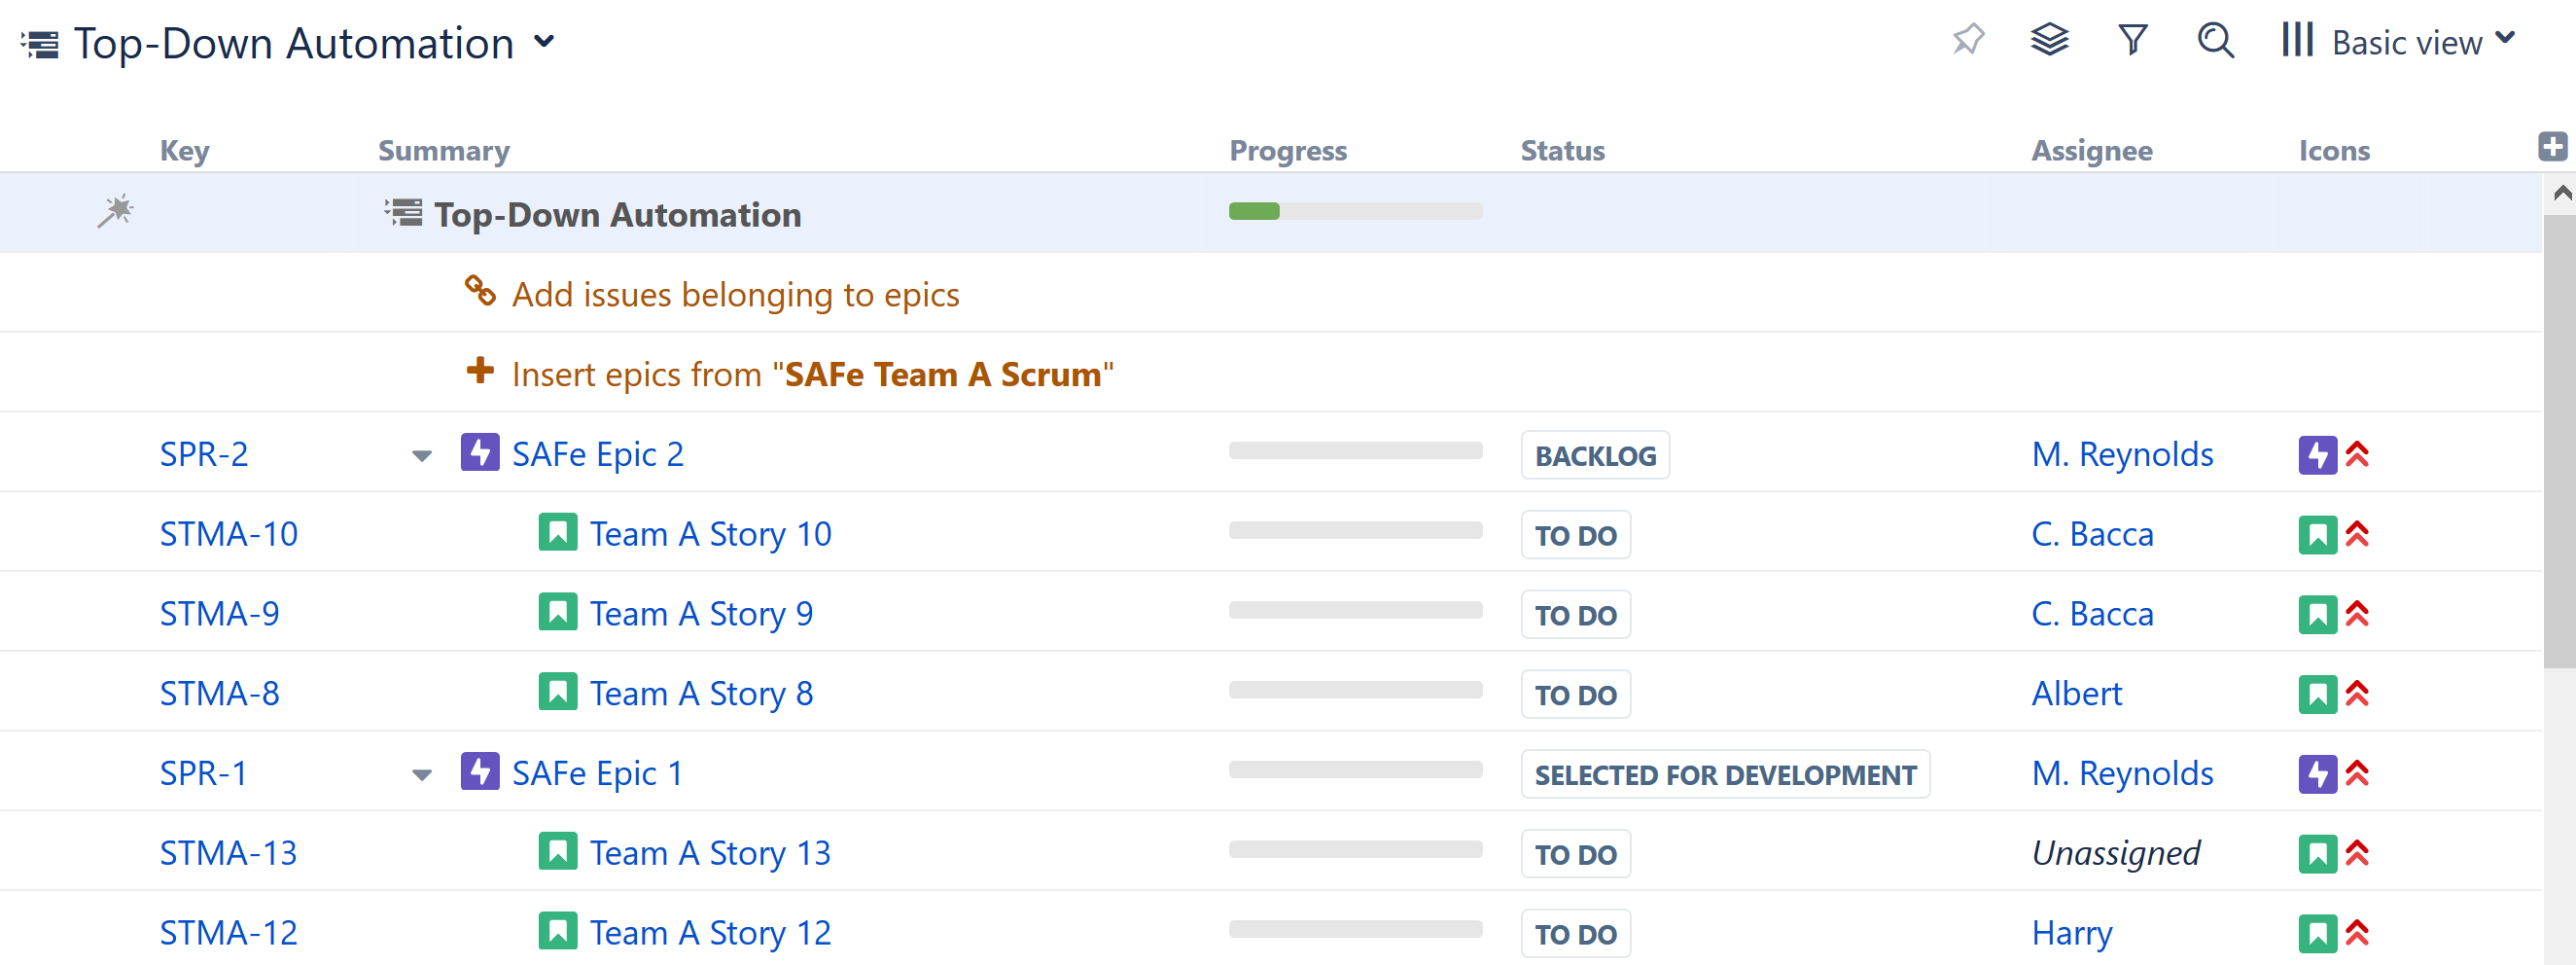Click the chain link icon beside Add issues
The width and height of the screenshot is (2576, 965).
(480, 292)
